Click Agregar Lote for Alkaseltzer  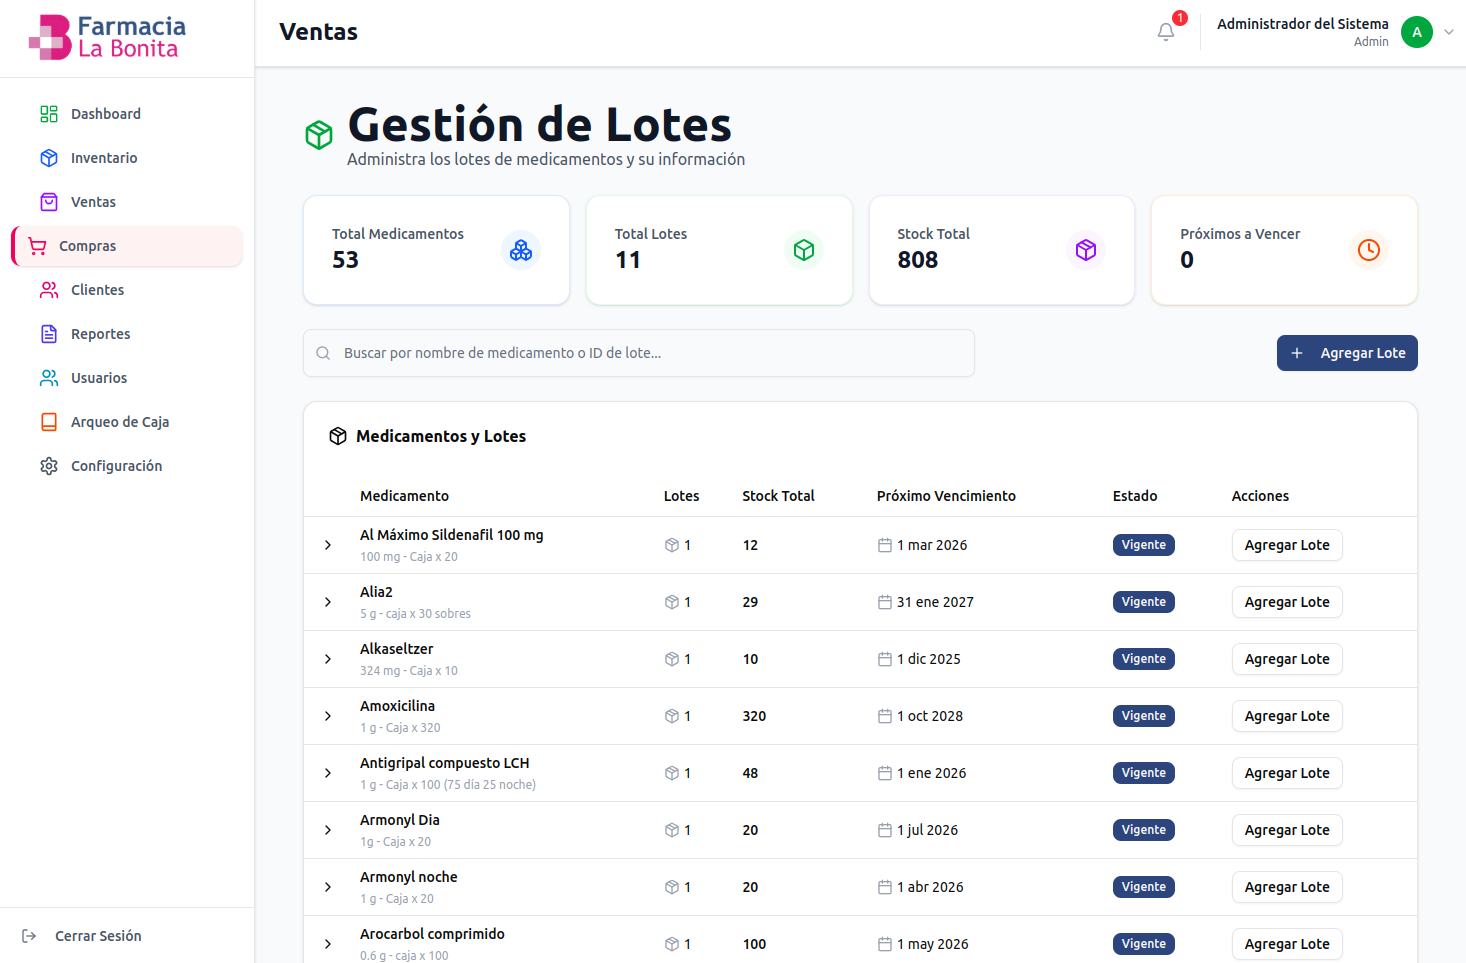(1286, 659)
